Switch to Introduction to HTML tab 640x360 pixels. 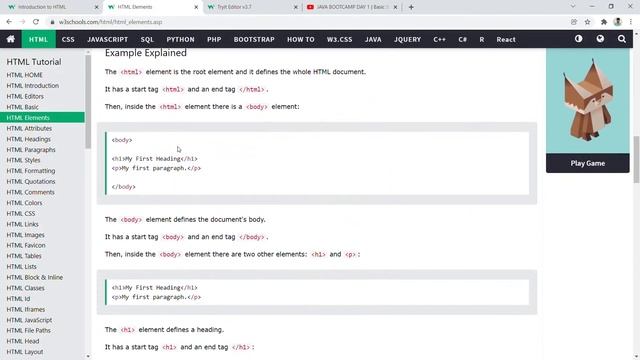click(51, 7)
